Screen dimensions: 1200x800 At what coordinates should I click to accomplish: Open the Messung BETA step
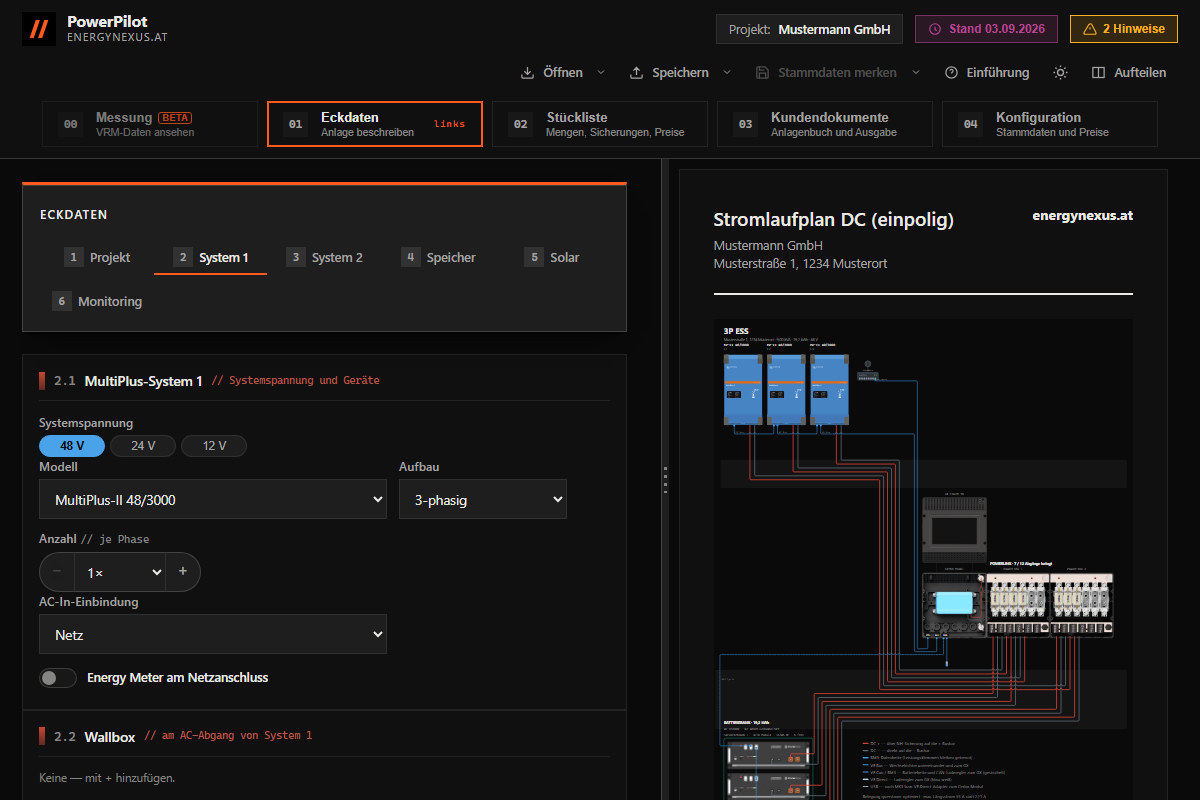coord(150,124)
